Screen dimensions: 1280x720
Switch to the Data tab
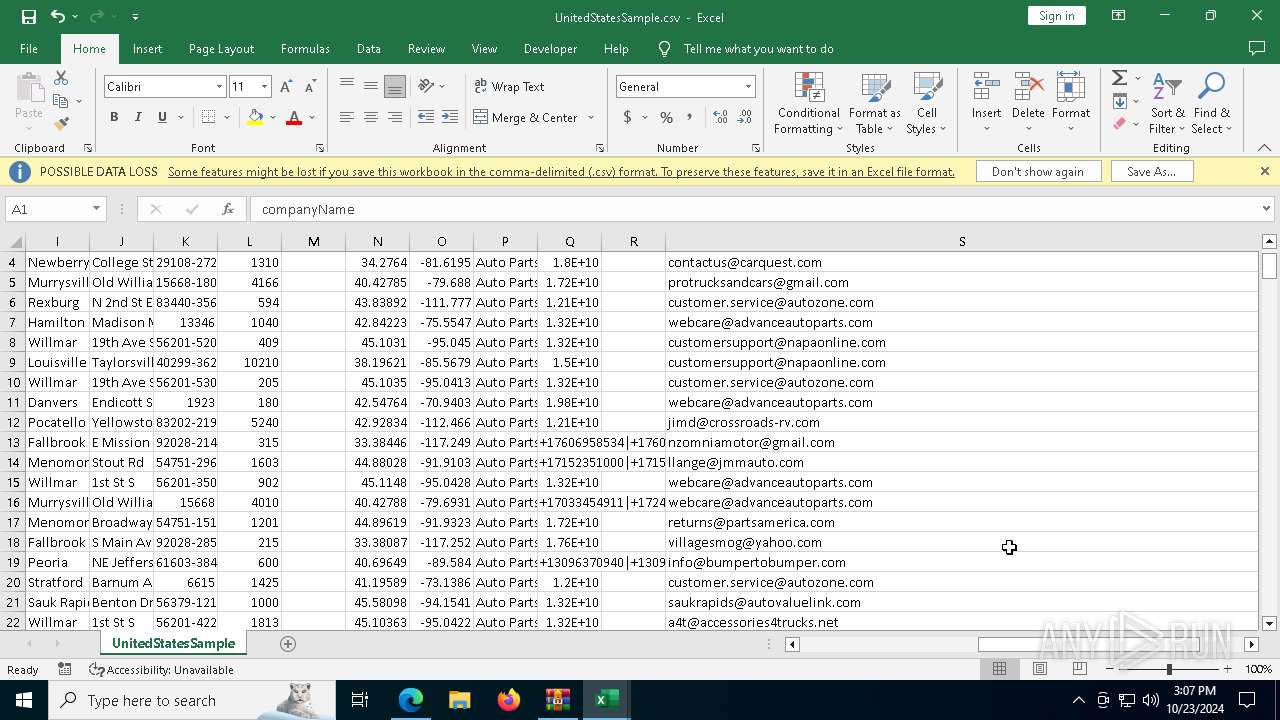pyautogui.click(x=369, y=48)
